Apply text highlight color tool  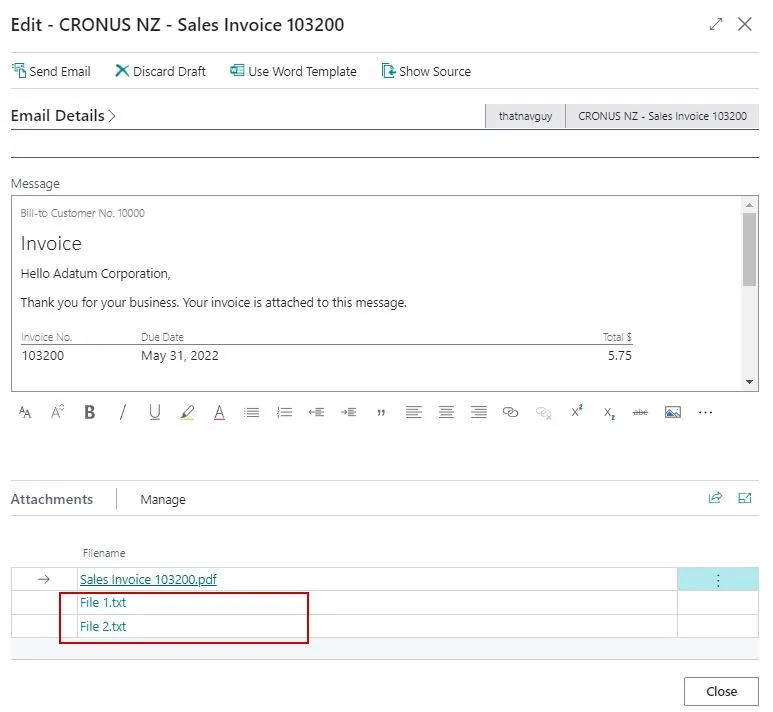[187, 412]
